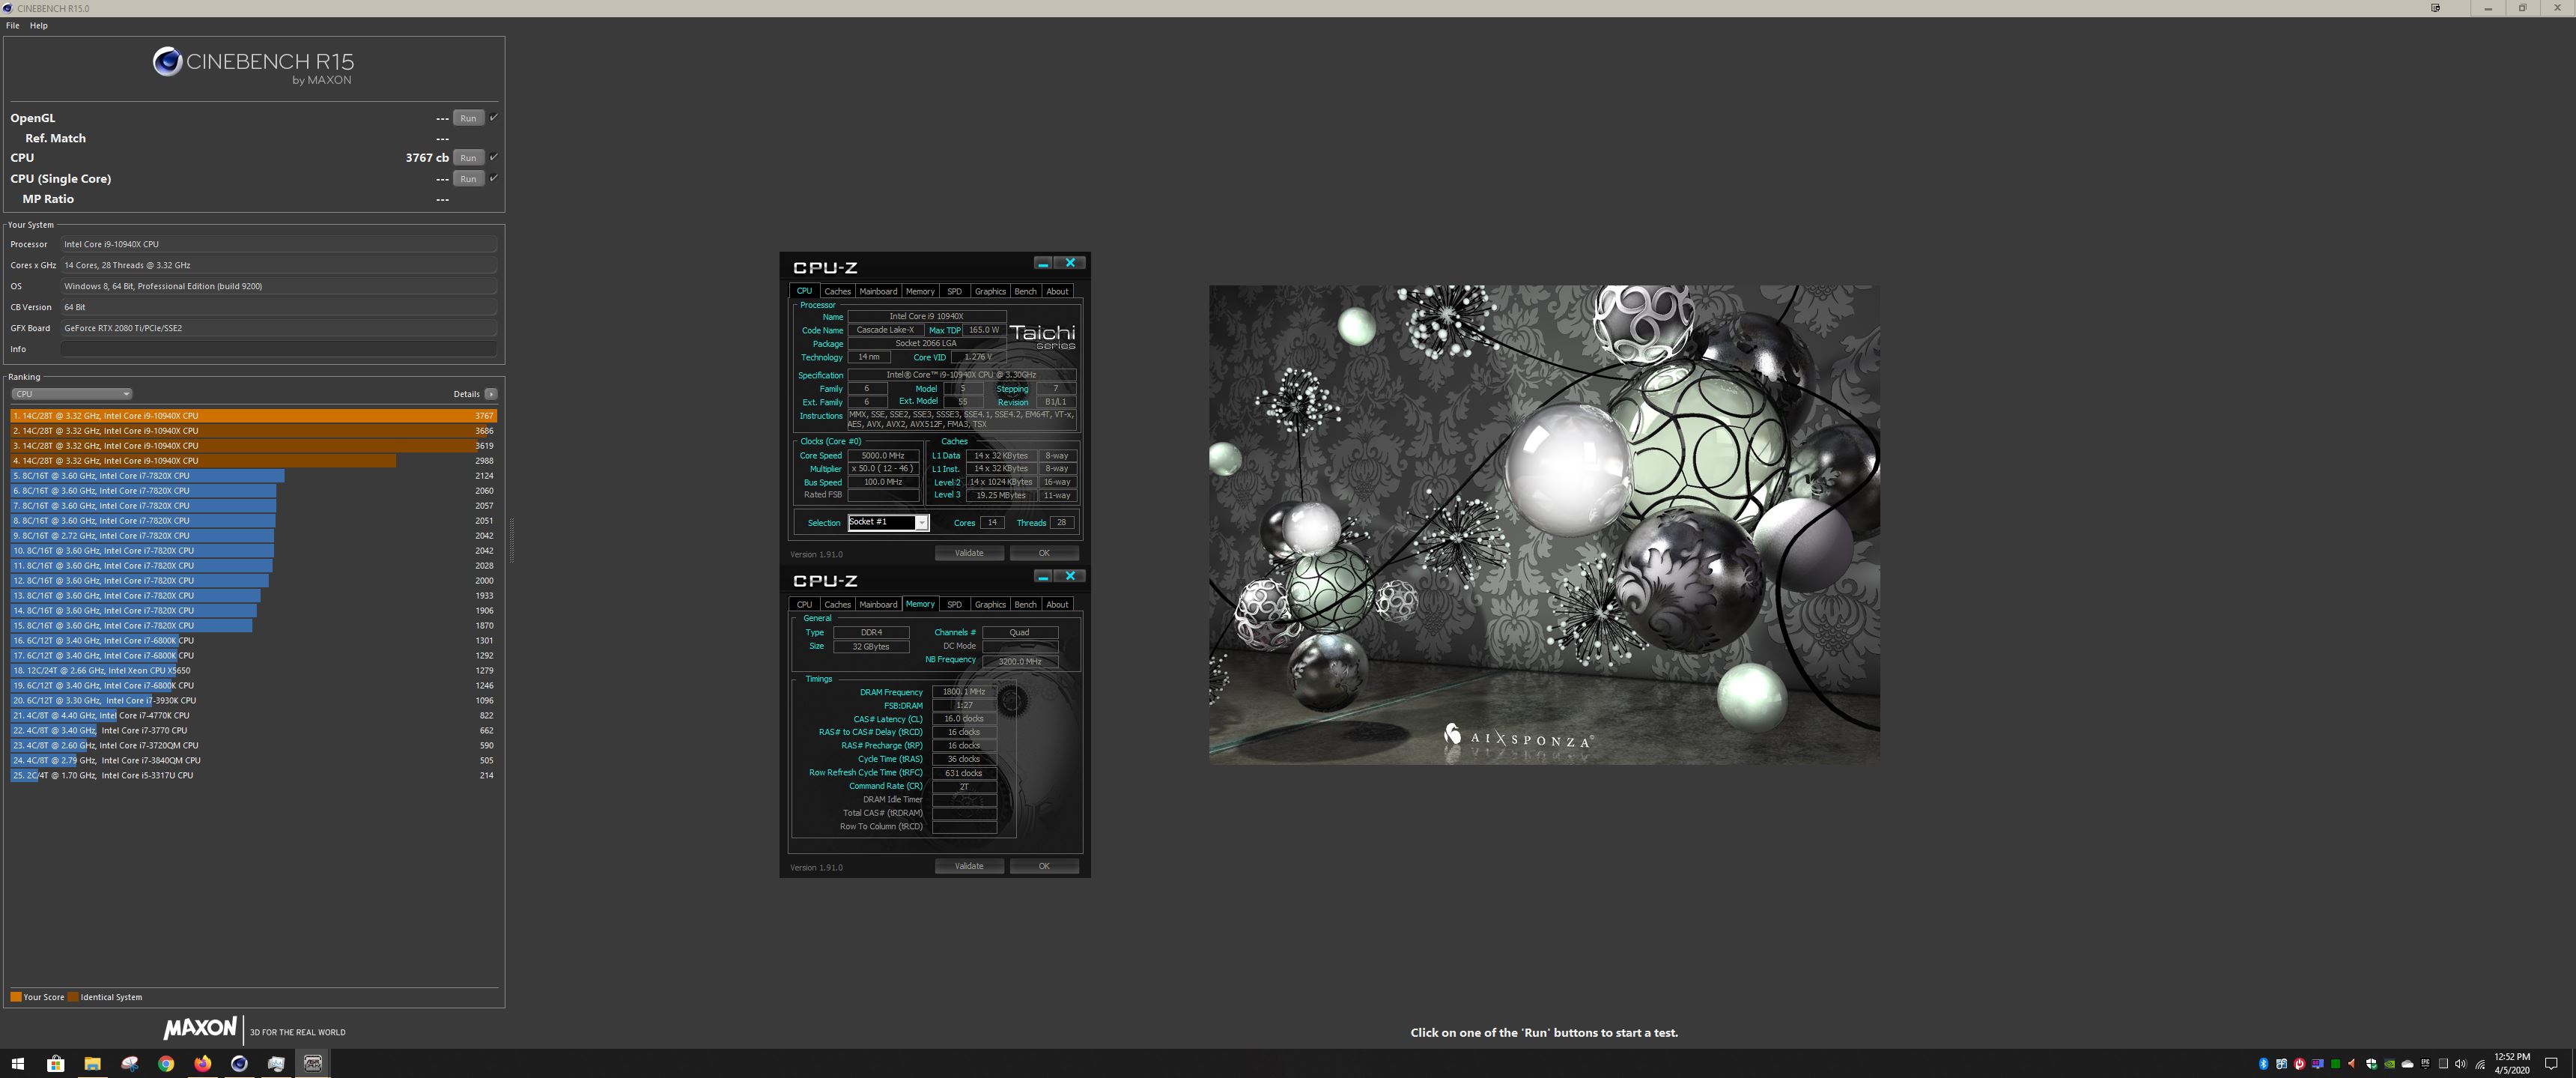Open the Bluetooth tray icon

pos(2264,1064)
